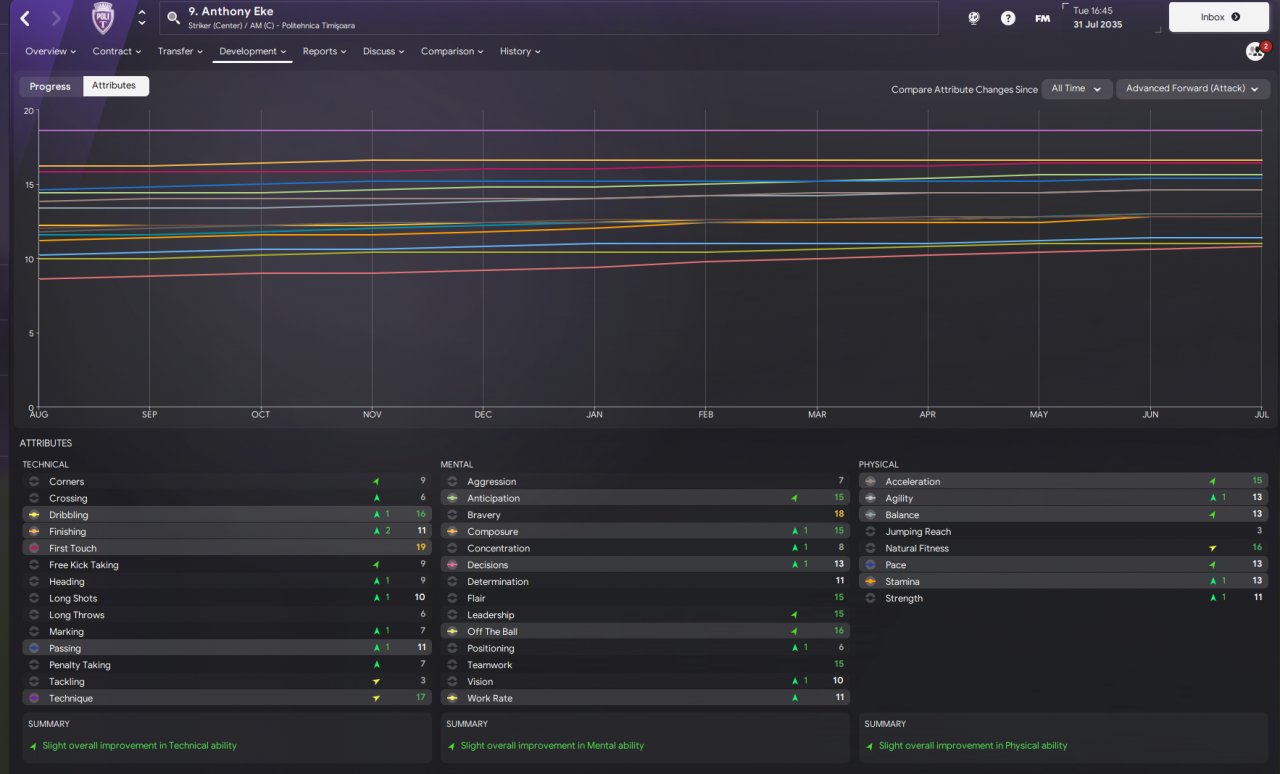Click the Long Throws circle icon
The height and width of the screenshot is (774, 1280).
(33, 615)
